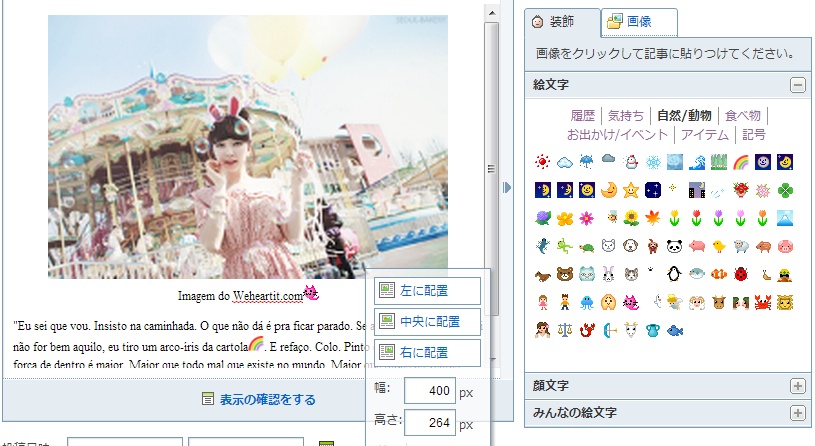This screenshot has width=815, height=446.
Task: Insert the bow and arrow emoji
Action: [x=609, y=330]
